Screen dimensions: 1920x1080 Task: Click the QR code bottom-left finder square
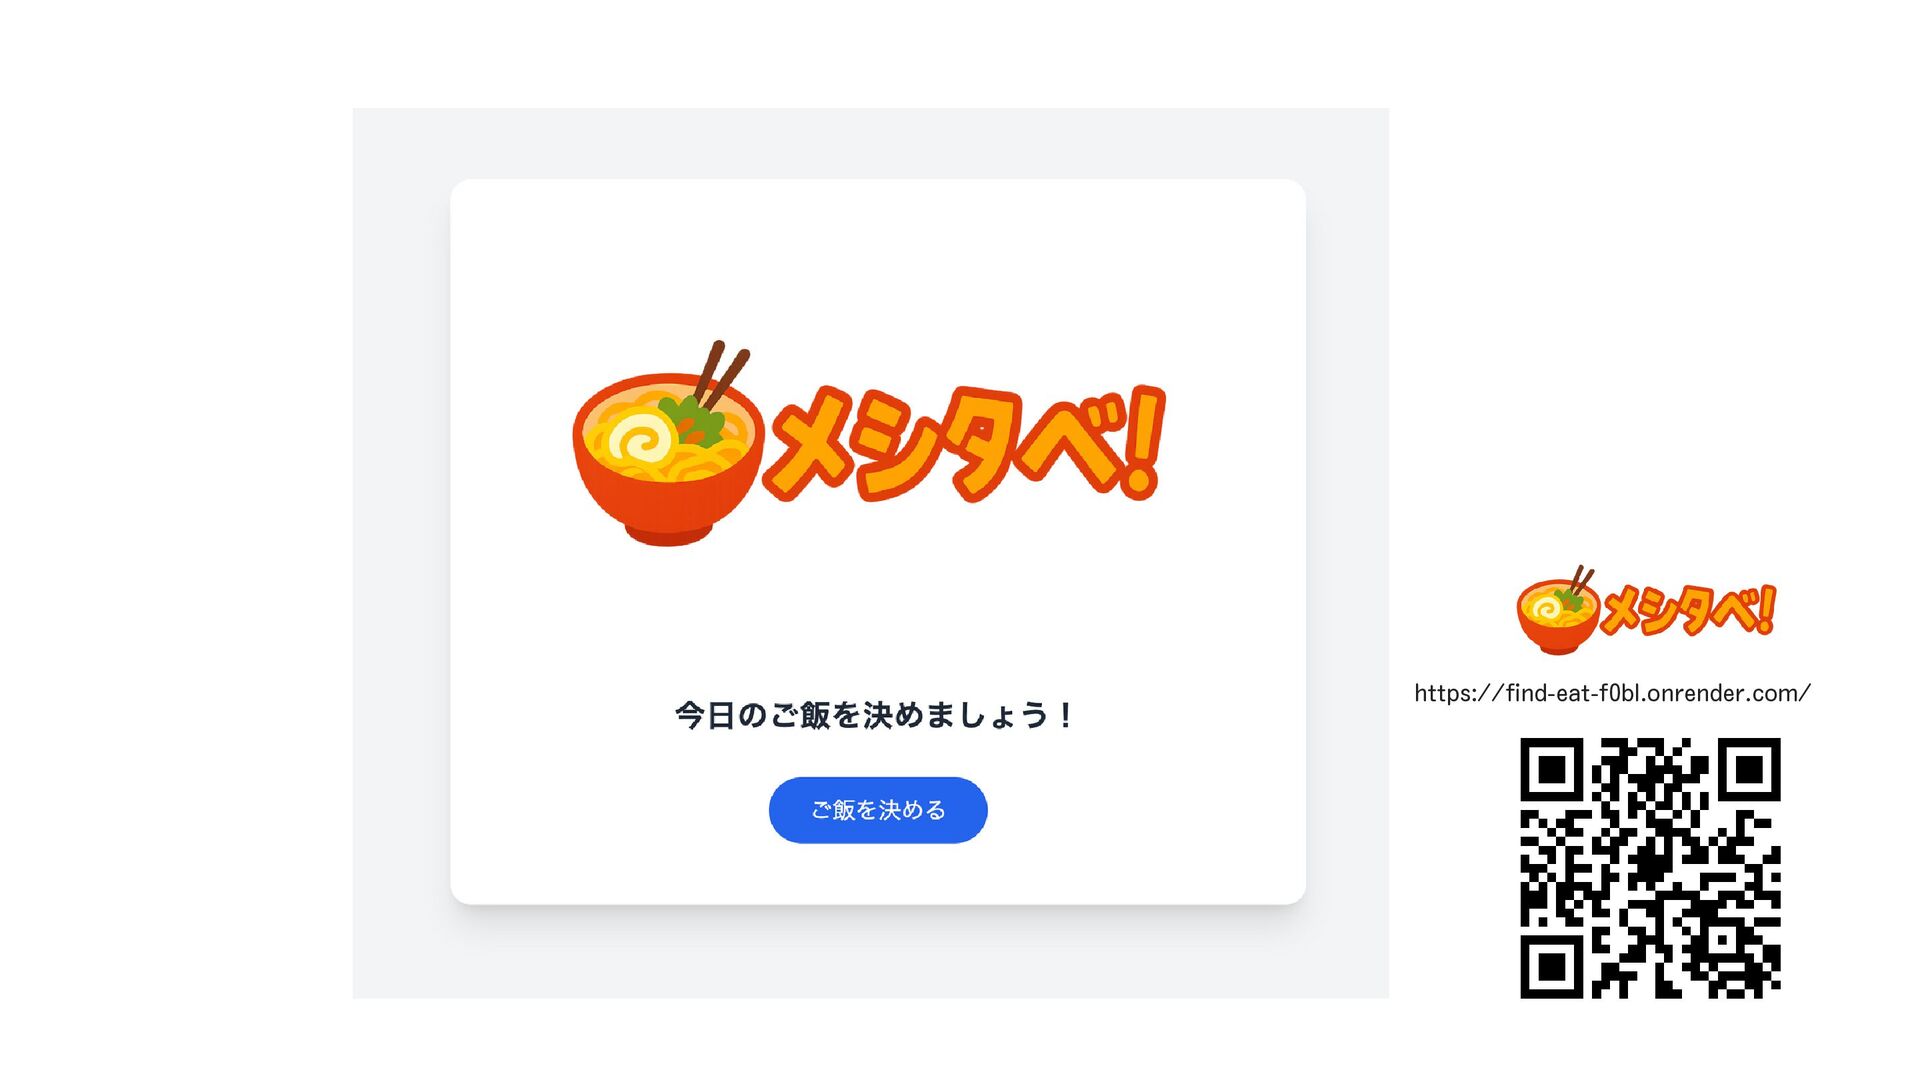click(1552, 967)
